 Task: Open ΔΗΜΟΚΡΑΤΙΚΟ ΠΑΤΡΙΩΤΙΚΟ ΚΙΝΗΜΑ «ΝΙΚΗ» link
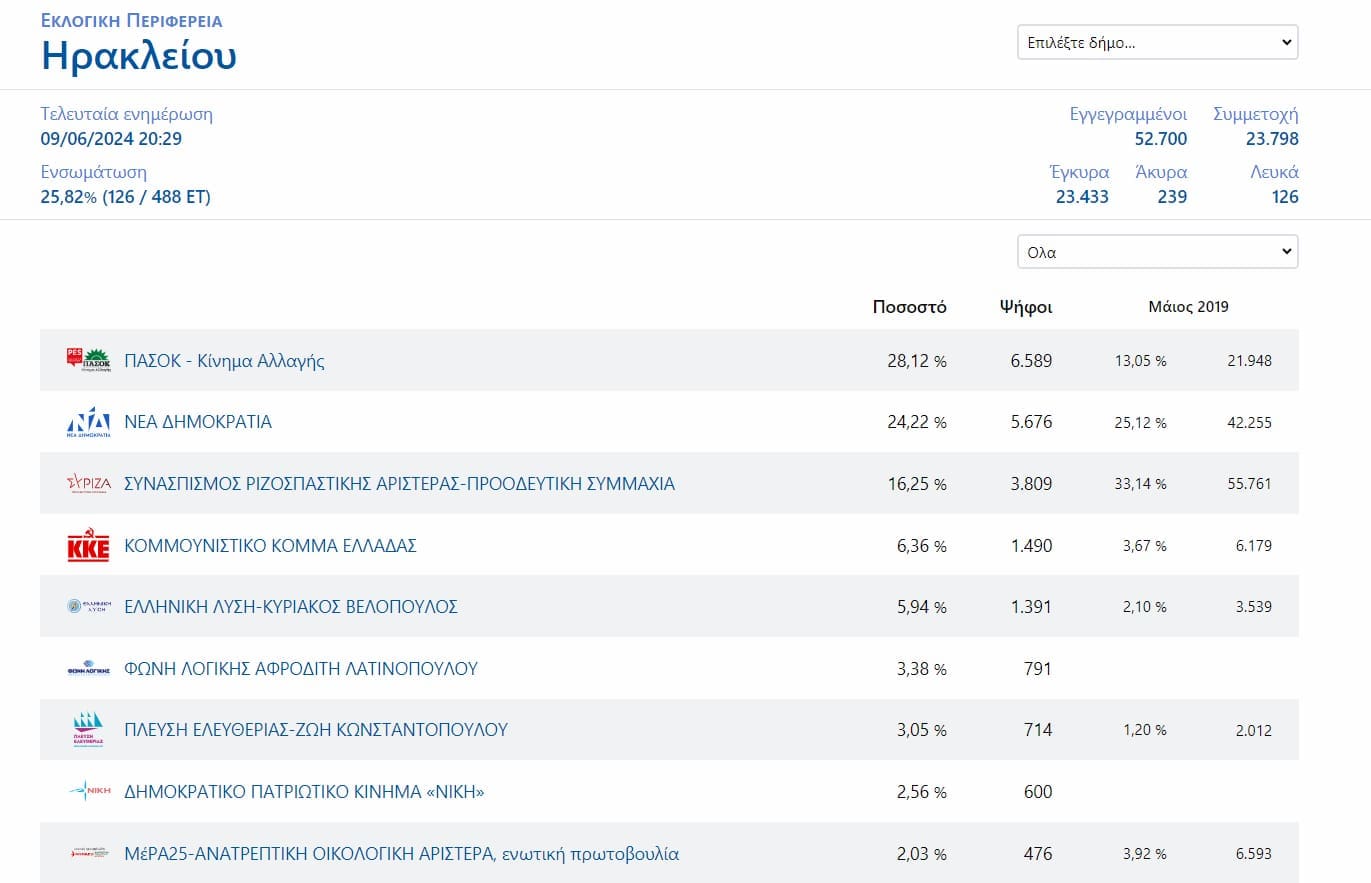304,792
